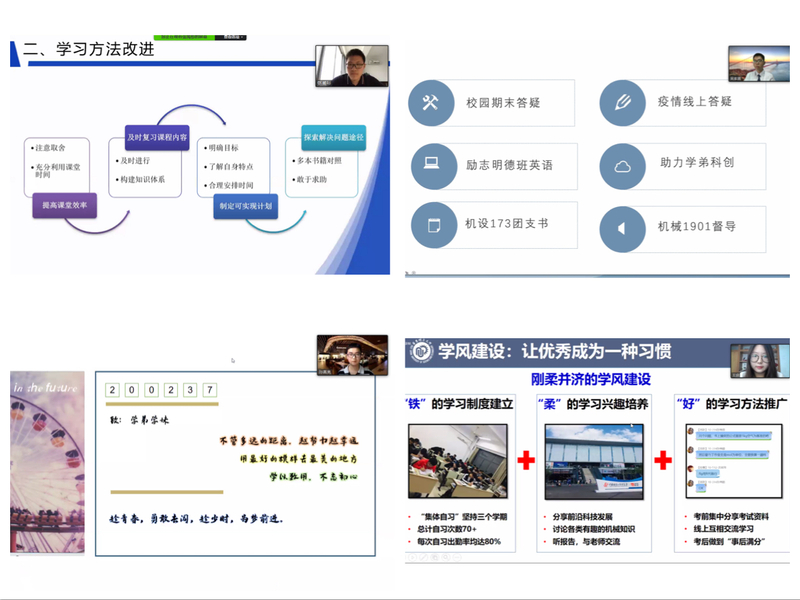This screenshot has width=800, height=600.
Task: Click the laptop icon beside 励志明德班英语
Action: [432, 163]
